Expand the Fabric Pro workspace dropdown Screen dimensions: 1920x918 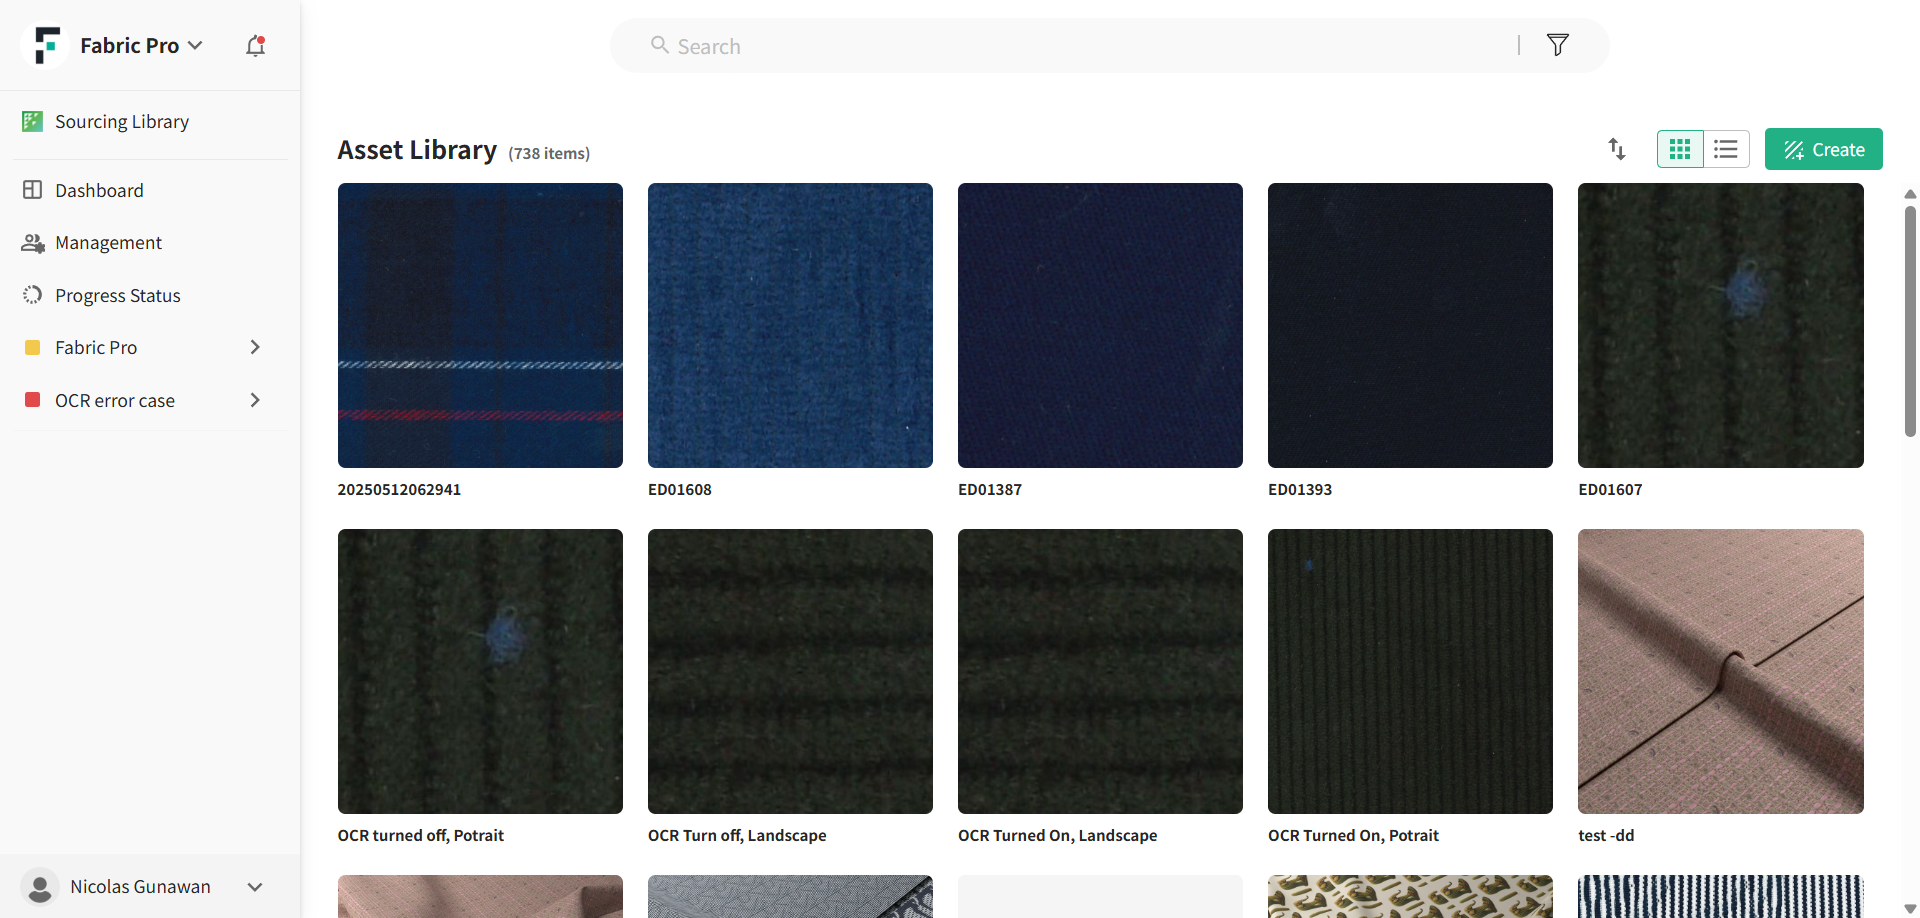pos(195,45)
